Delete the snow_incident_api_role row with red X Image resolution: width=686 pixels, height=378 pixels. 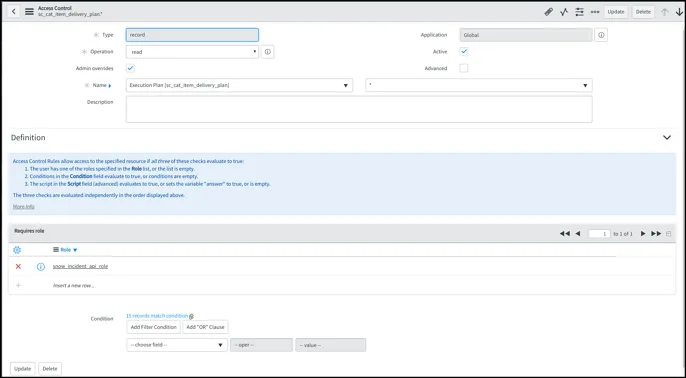18,266
